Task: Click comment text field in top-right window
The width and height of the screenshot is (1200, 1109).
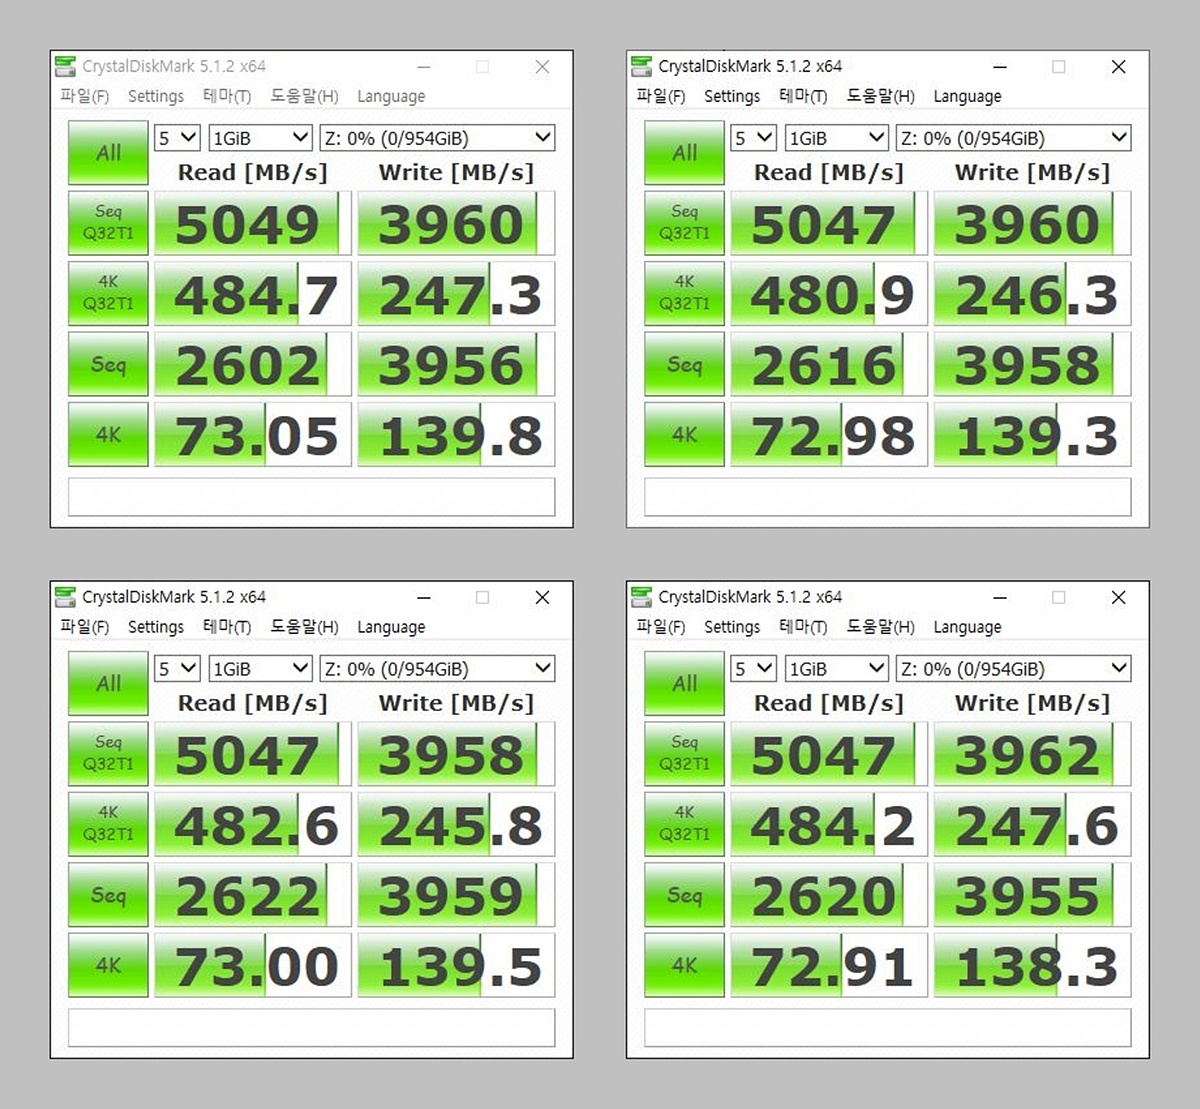Action: coord(887,497)
